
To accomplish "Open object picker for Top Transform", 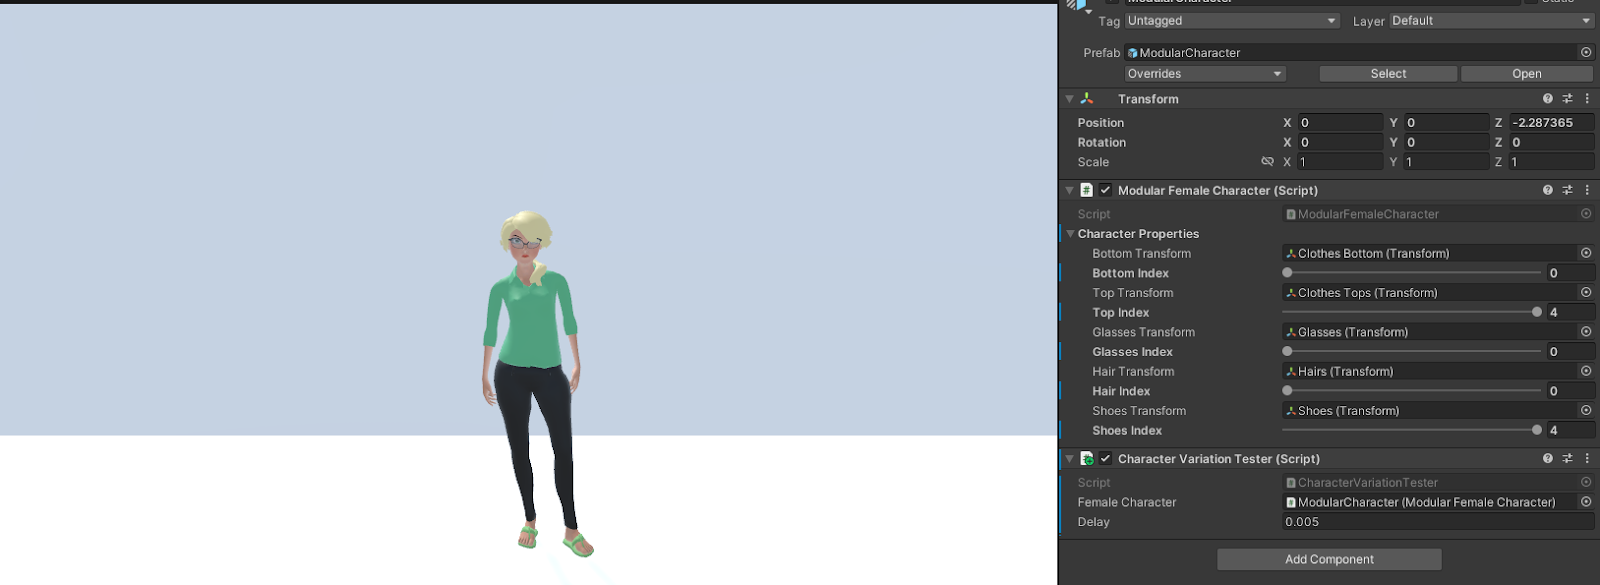I will tap(1586, 292).
